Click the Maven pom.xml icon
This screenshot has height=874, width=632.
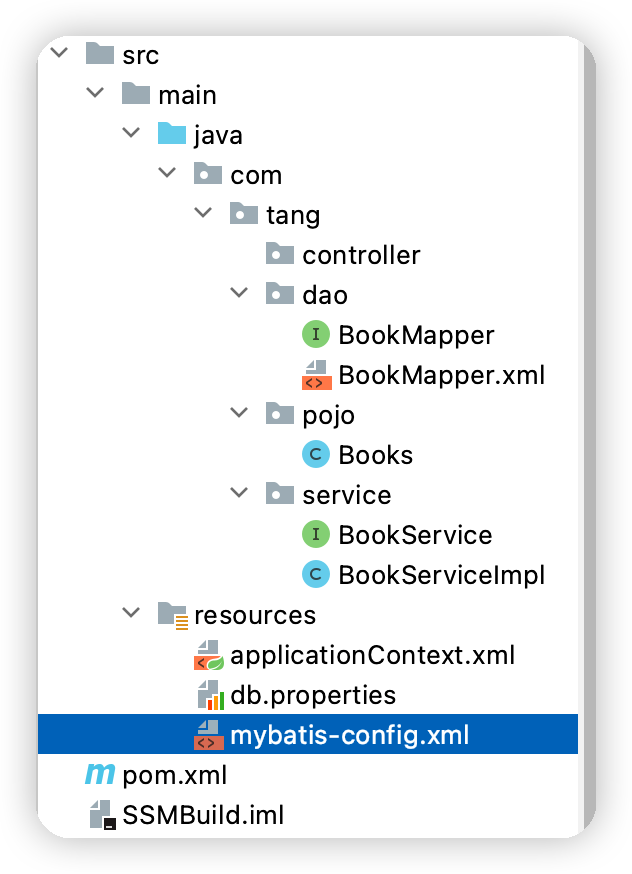(100, 774)
